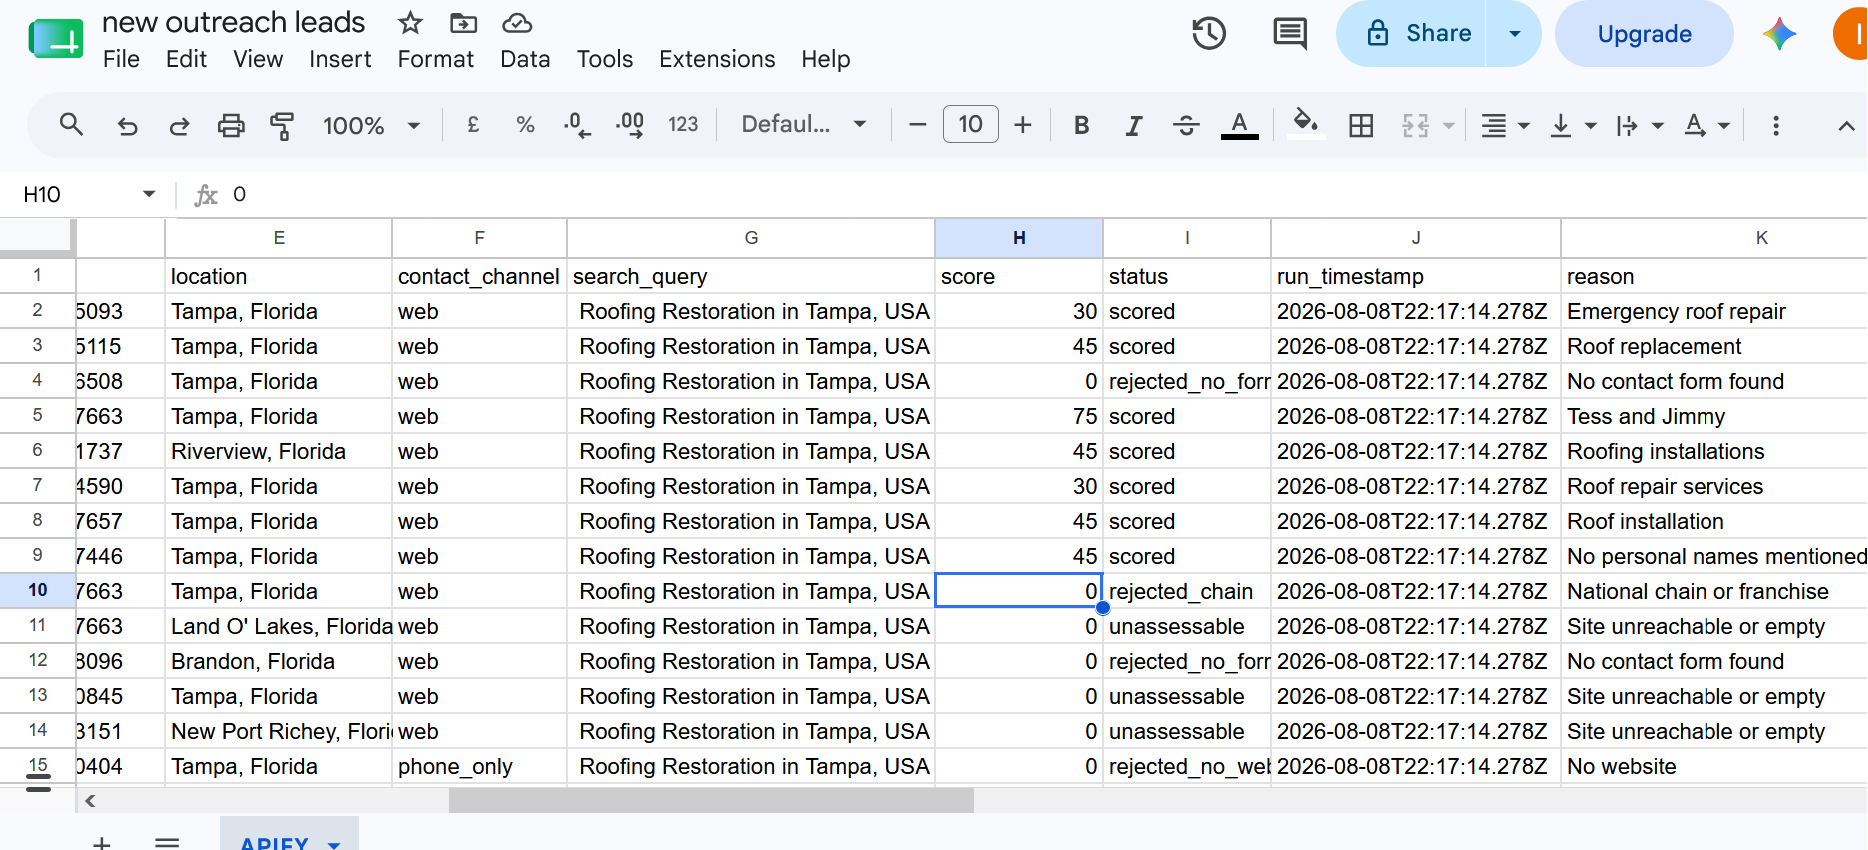Search the menus with magnifier icon

pos(71,125)
